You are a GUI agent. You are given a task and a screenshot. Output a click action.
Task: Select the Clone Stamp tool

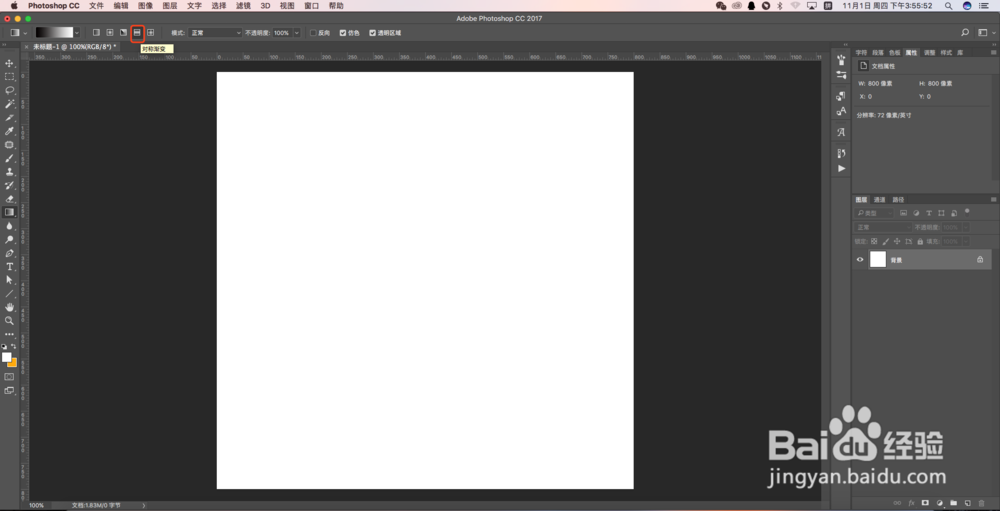click(x=10, y=172)
